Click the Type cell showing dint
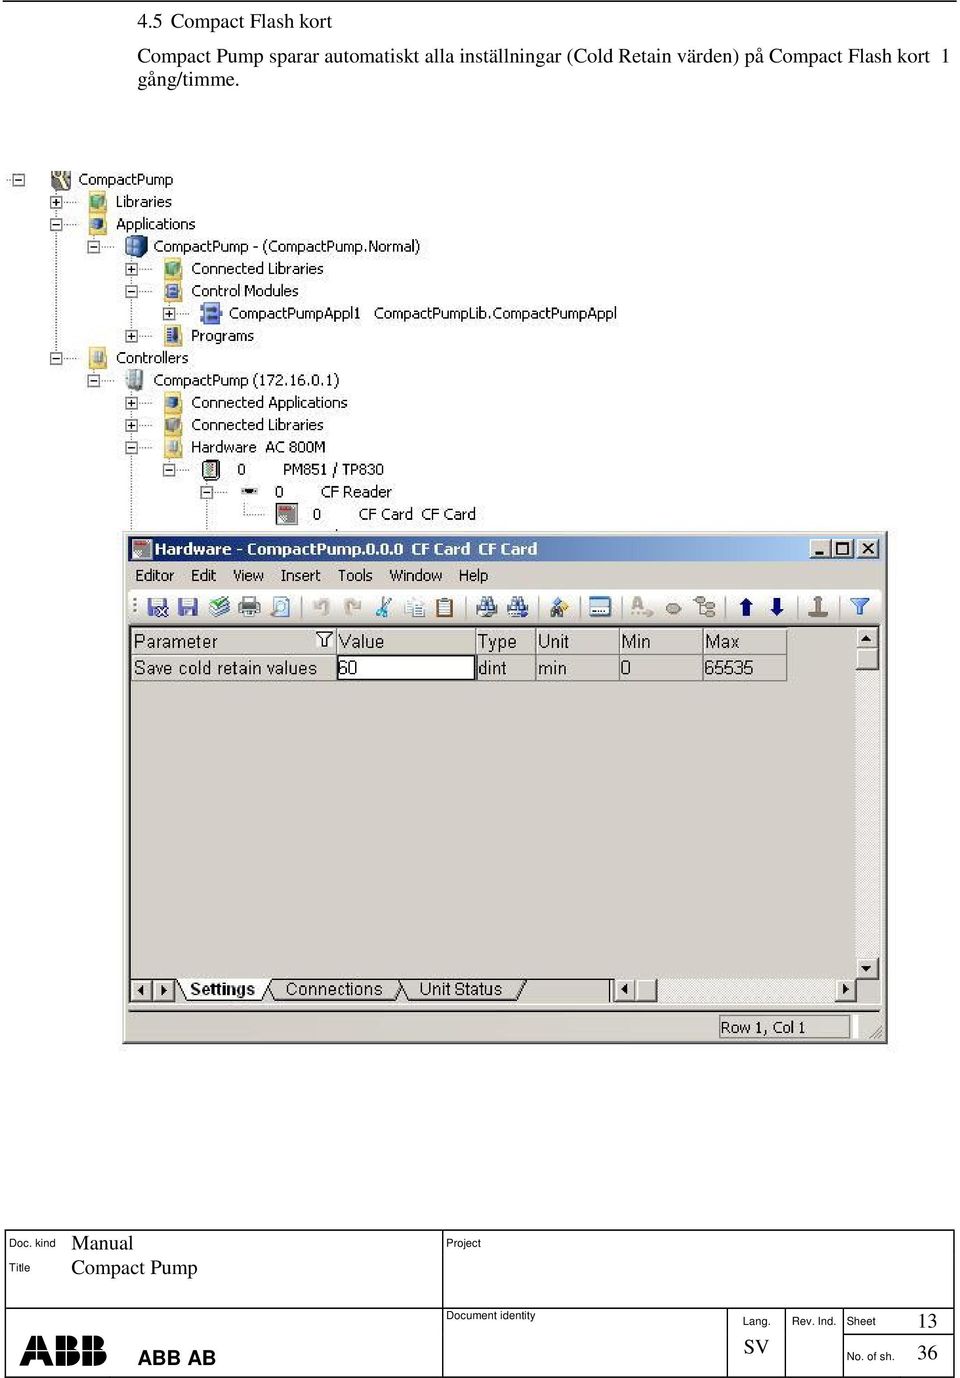This screenshot has height=1378, width=960. 505,667
